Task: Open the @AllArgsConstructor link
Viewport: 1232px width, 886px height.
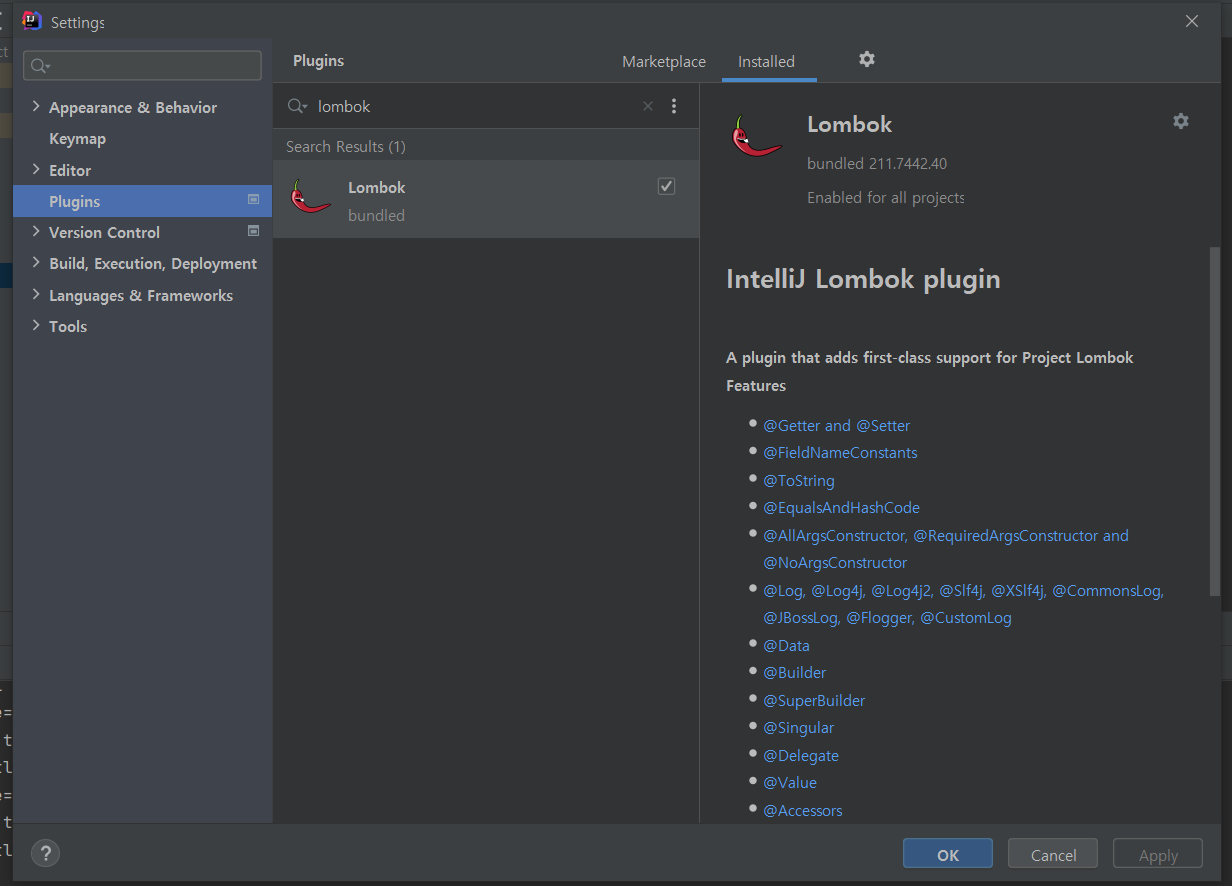Action: (834, 535)
